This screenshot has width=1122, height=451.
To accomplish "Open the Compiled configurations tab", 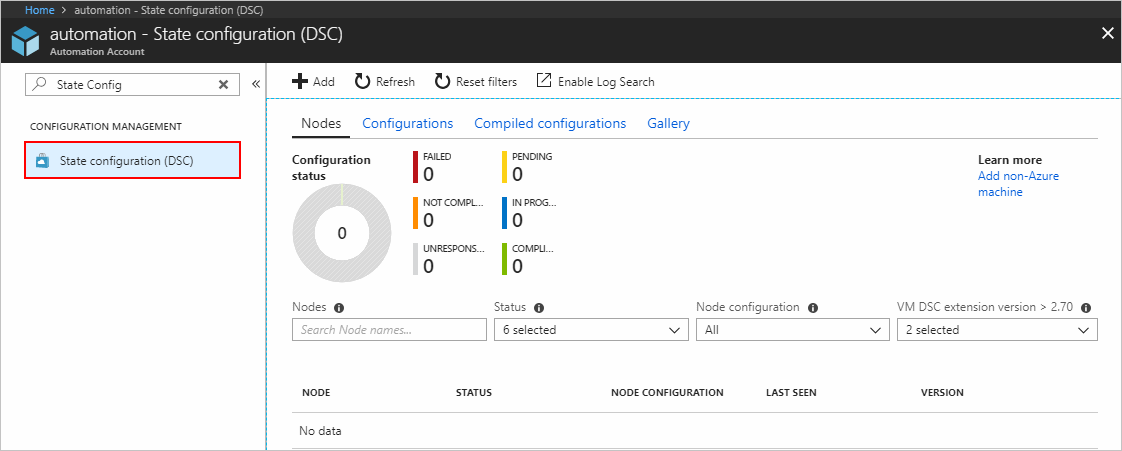I will [550, 124].
